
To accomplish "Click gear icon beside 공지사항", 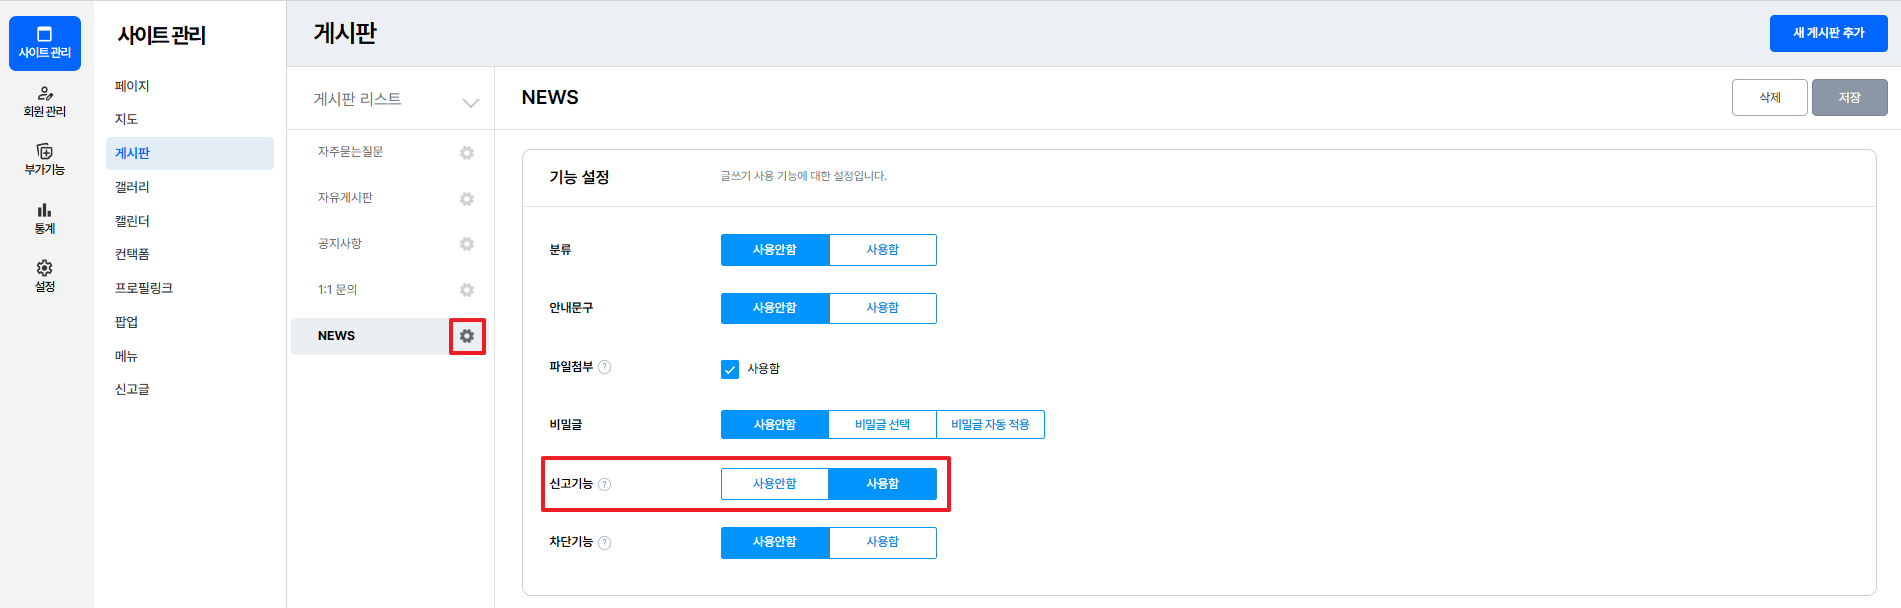I will 467,244.
